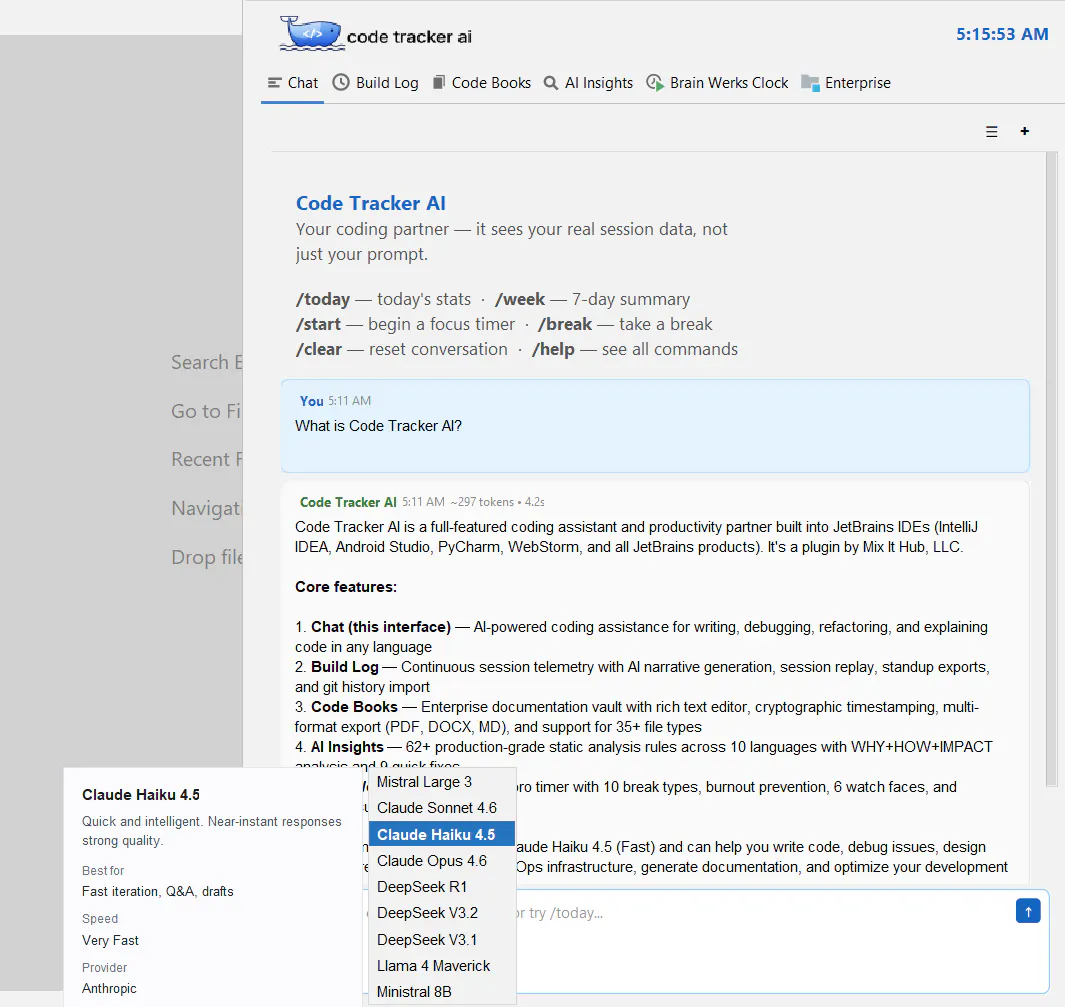The height and width of the screenshot is (1007, 1065).
Task: Switch to the Build Log tab
Action: click(376, 83)
